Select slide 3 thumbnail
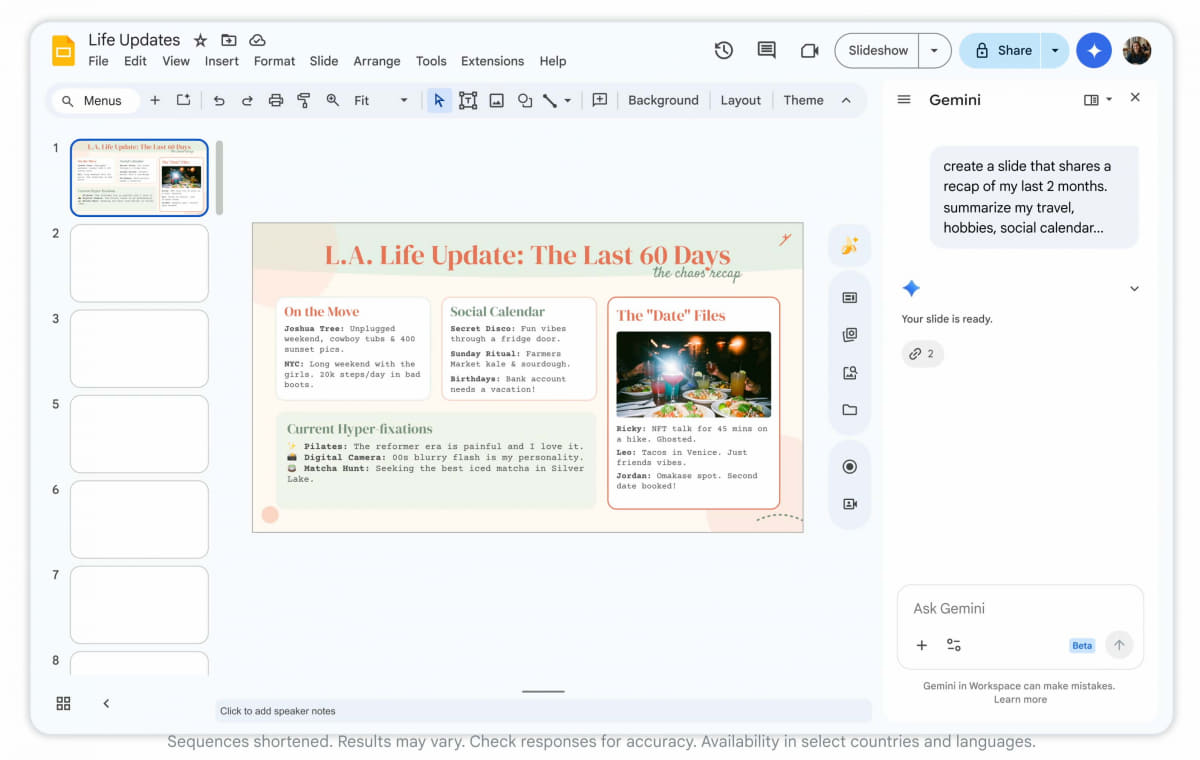The width and height of the screenshot is (1200, 760). (x=139, y=348)
